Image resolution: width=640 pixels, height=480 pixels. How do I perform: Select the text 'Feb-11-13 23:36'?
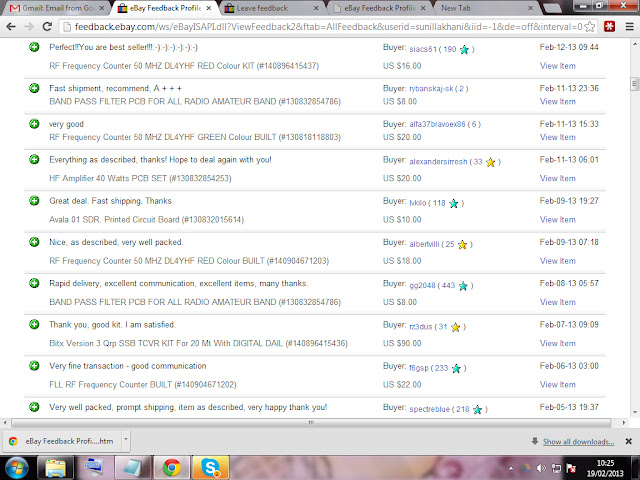[x=569, y=88]
